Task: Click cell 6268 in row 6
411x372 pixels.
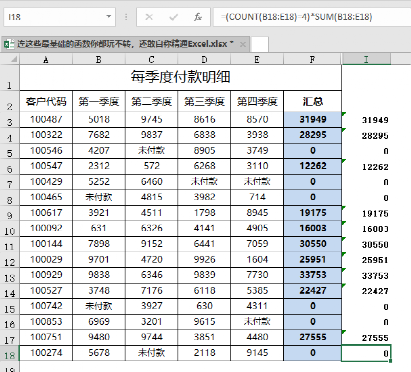Action: [x=204, y=166]
